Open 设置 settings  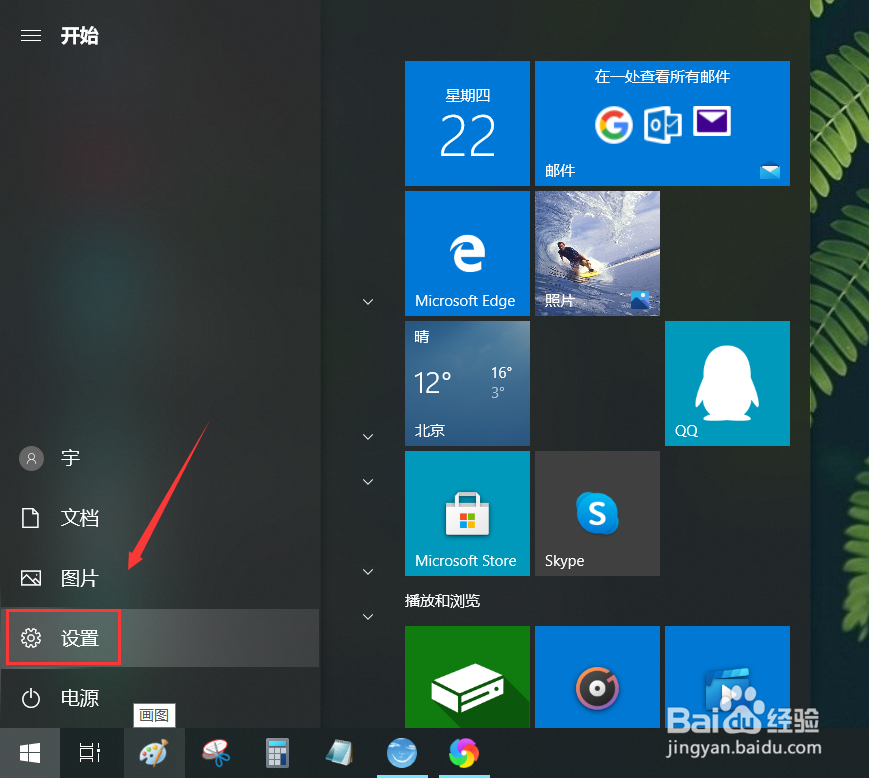[x=160, y=638]
